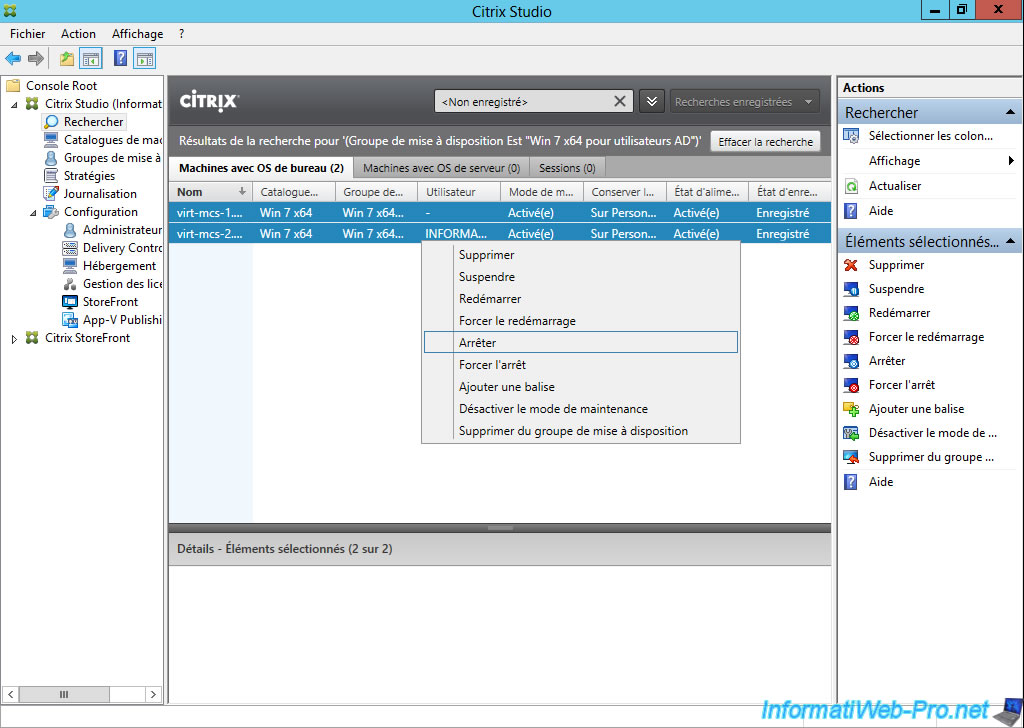This screenshot has height=728, width=1024.
Task: Select the StoreFront node icon in tree
Action: (x=70, y=302)
